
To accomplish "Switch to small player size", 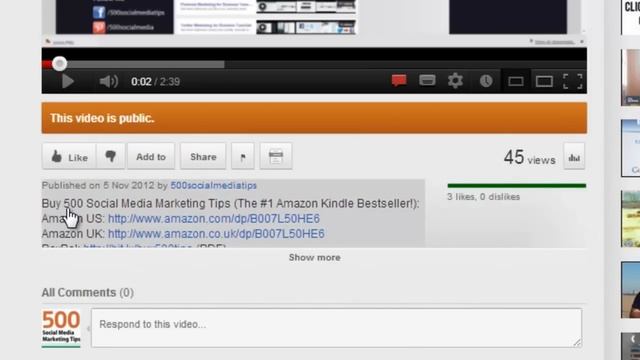I will [x=516, y=82].
